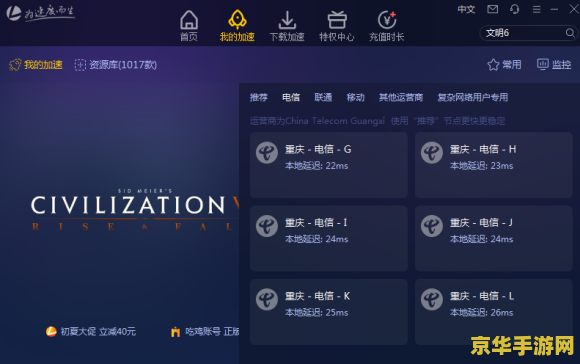The width and height of the screenshot is (580, 364).
Task: Click the search magnifier icon
Action: [x=570, y=33]
